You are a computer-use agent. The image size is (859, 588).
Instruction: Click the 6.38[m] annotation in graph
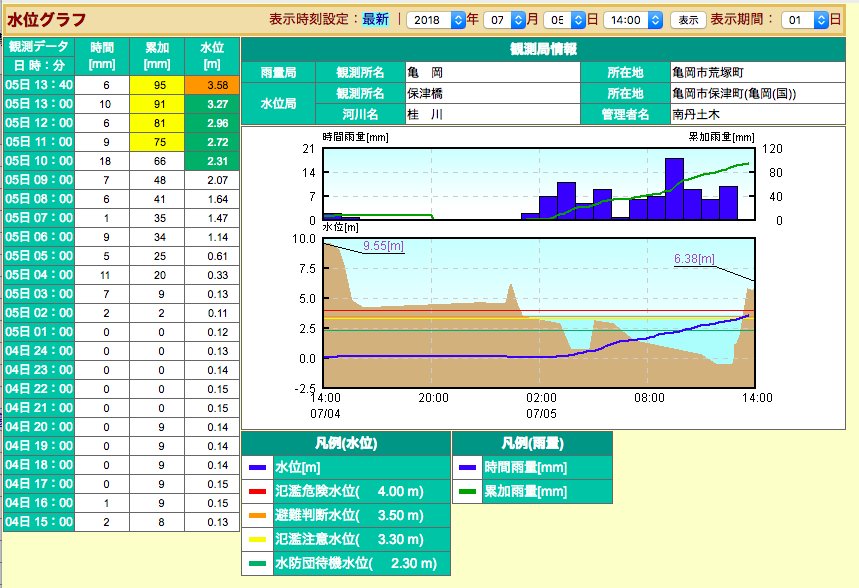(694, 259)
